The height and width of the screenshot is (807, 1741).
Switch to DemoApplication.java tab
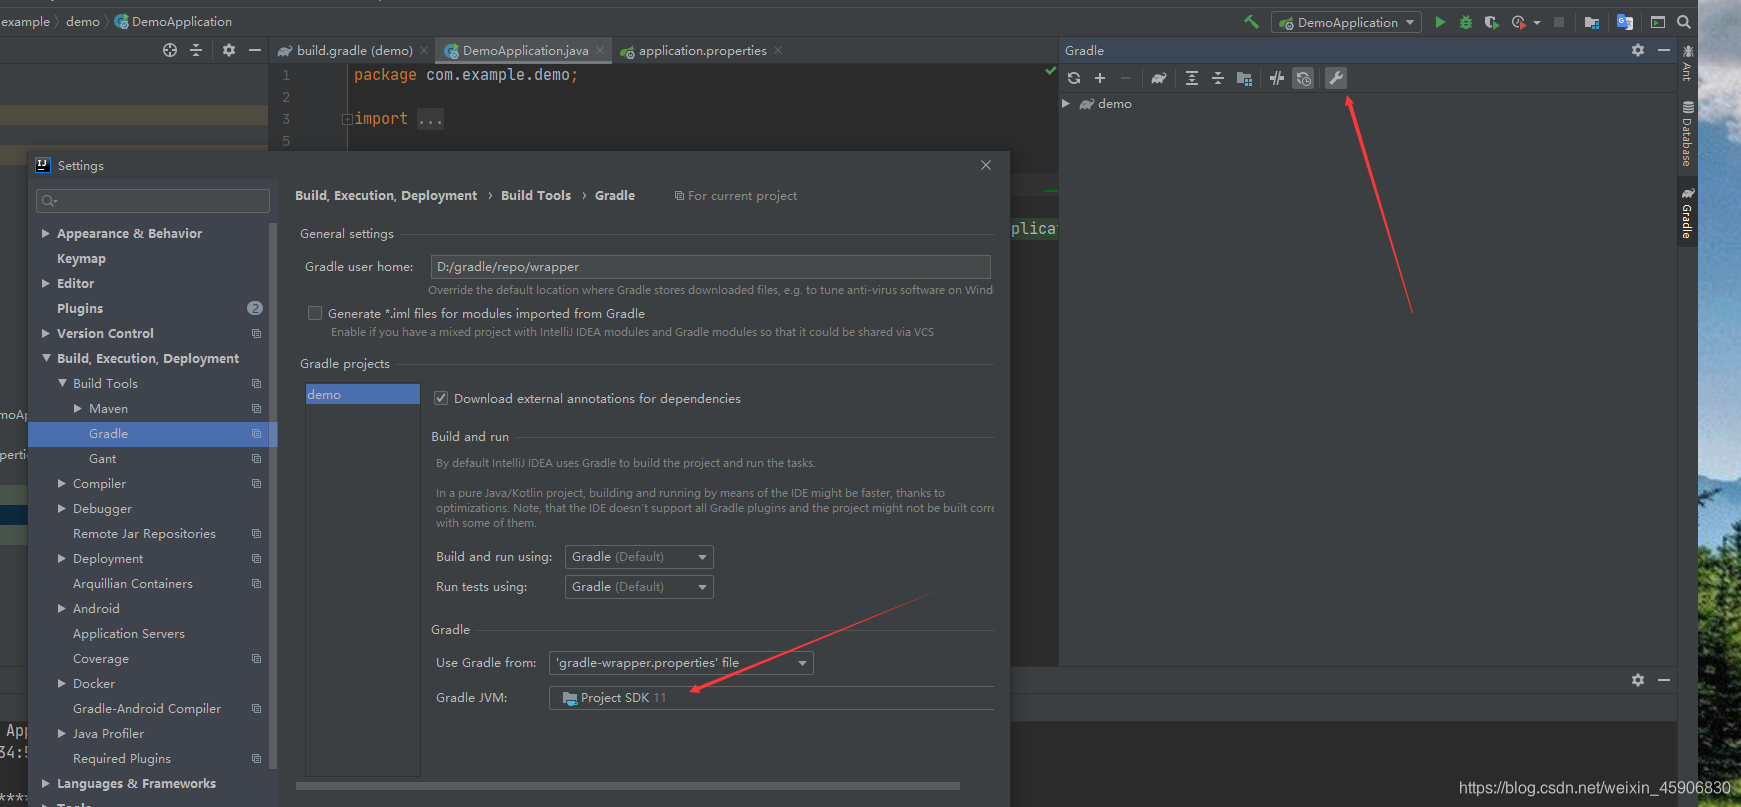pyautogui.click(x=523, y=50)
